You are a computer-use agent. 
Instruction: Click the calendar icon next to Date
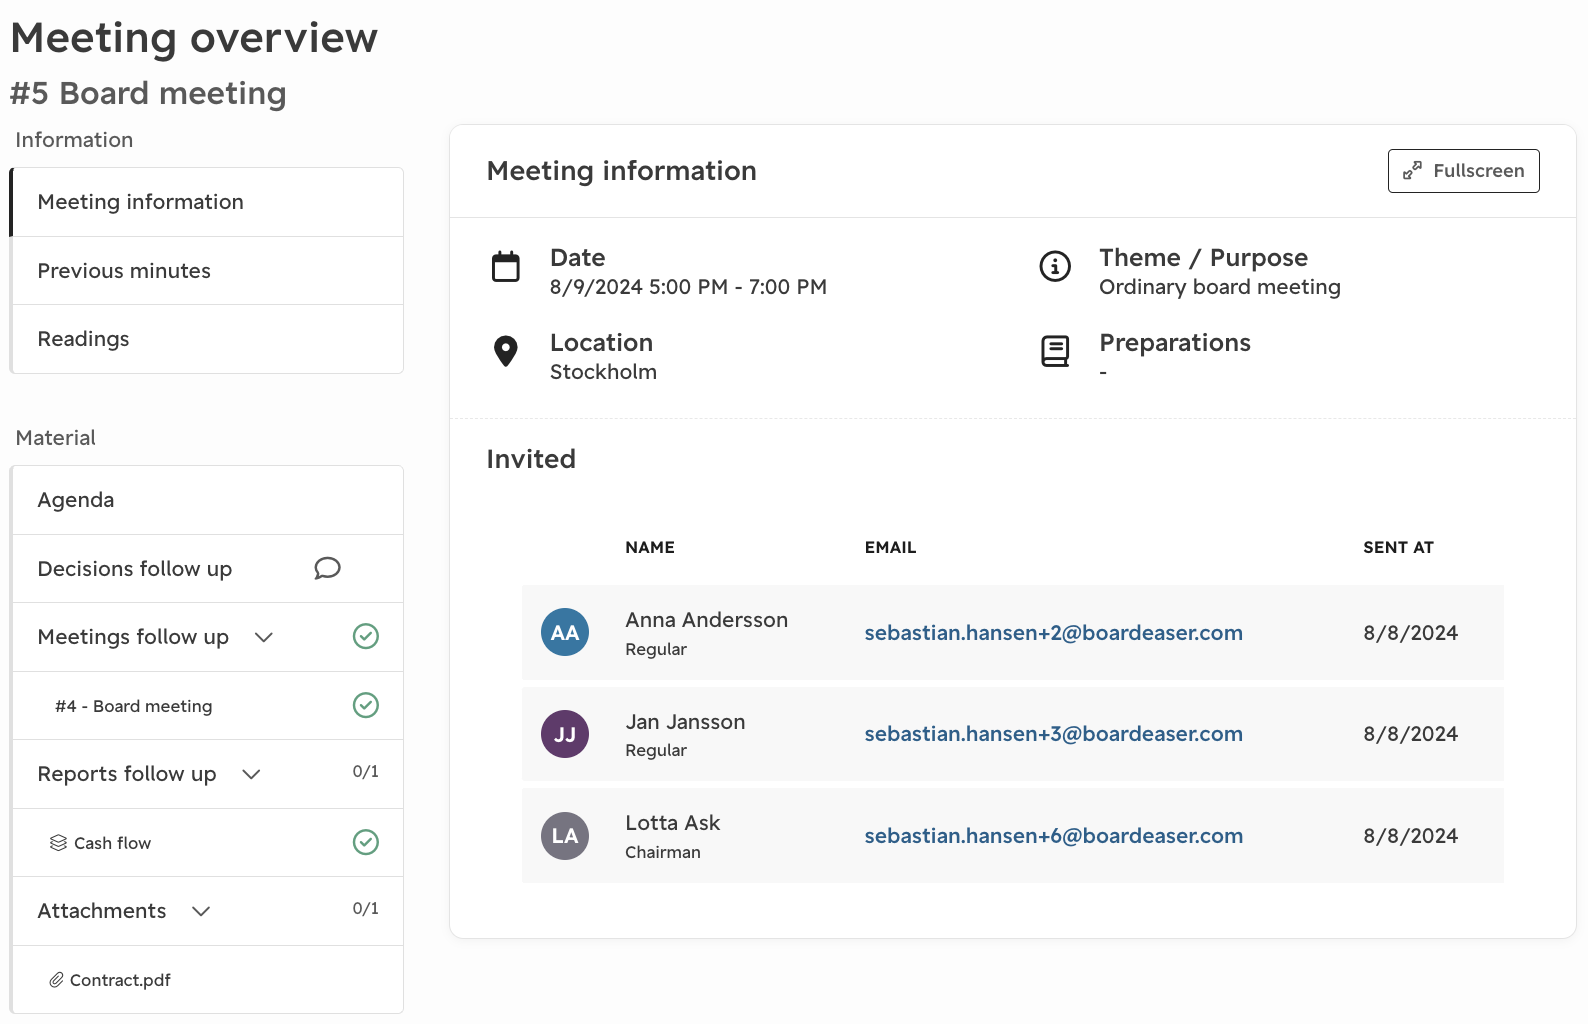point(506,267)
